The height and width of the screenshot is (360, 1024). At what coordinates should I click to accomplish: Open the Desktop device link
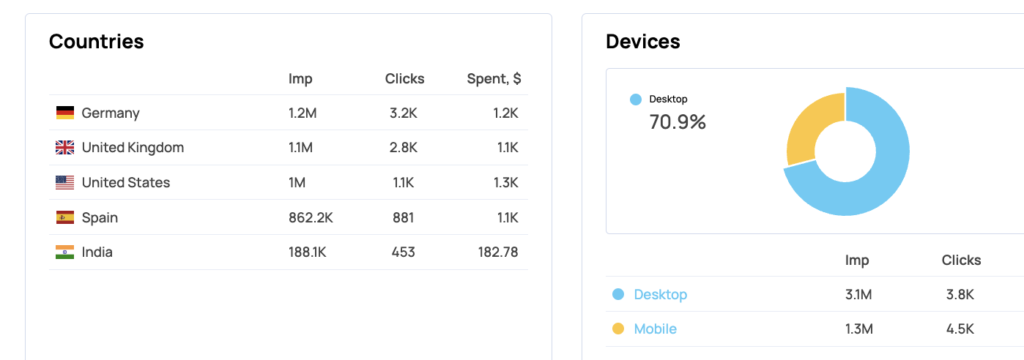(x=660, y=295)
